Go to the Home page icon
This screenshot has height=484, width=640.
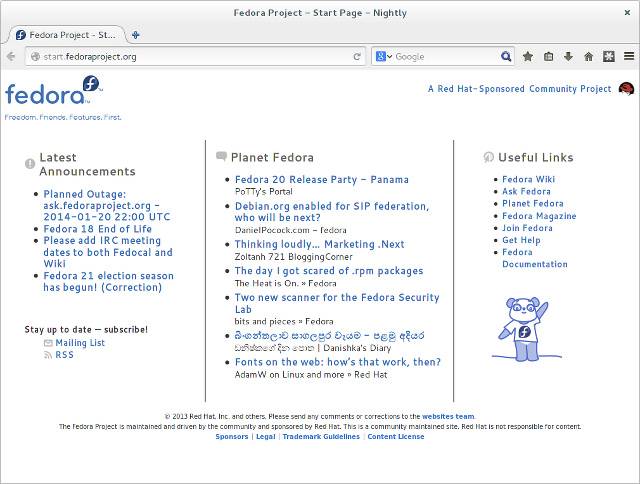[x=588, y=56]
